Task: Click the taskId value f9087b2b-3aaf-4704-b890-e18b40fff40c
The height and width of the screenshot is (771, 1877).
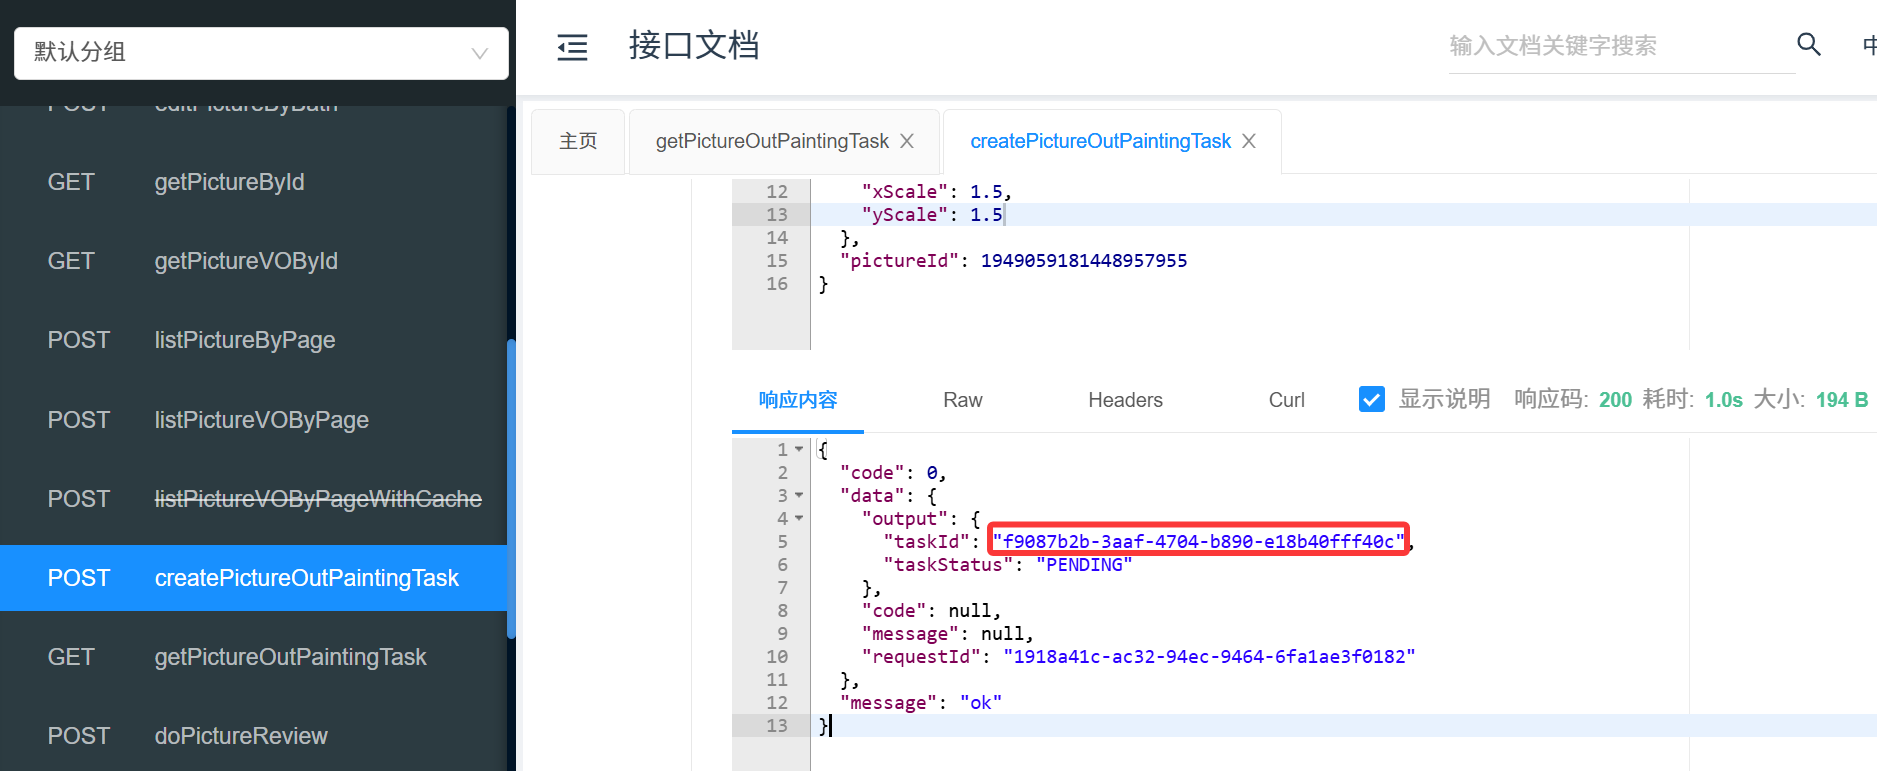Action: coord(1198,542)
